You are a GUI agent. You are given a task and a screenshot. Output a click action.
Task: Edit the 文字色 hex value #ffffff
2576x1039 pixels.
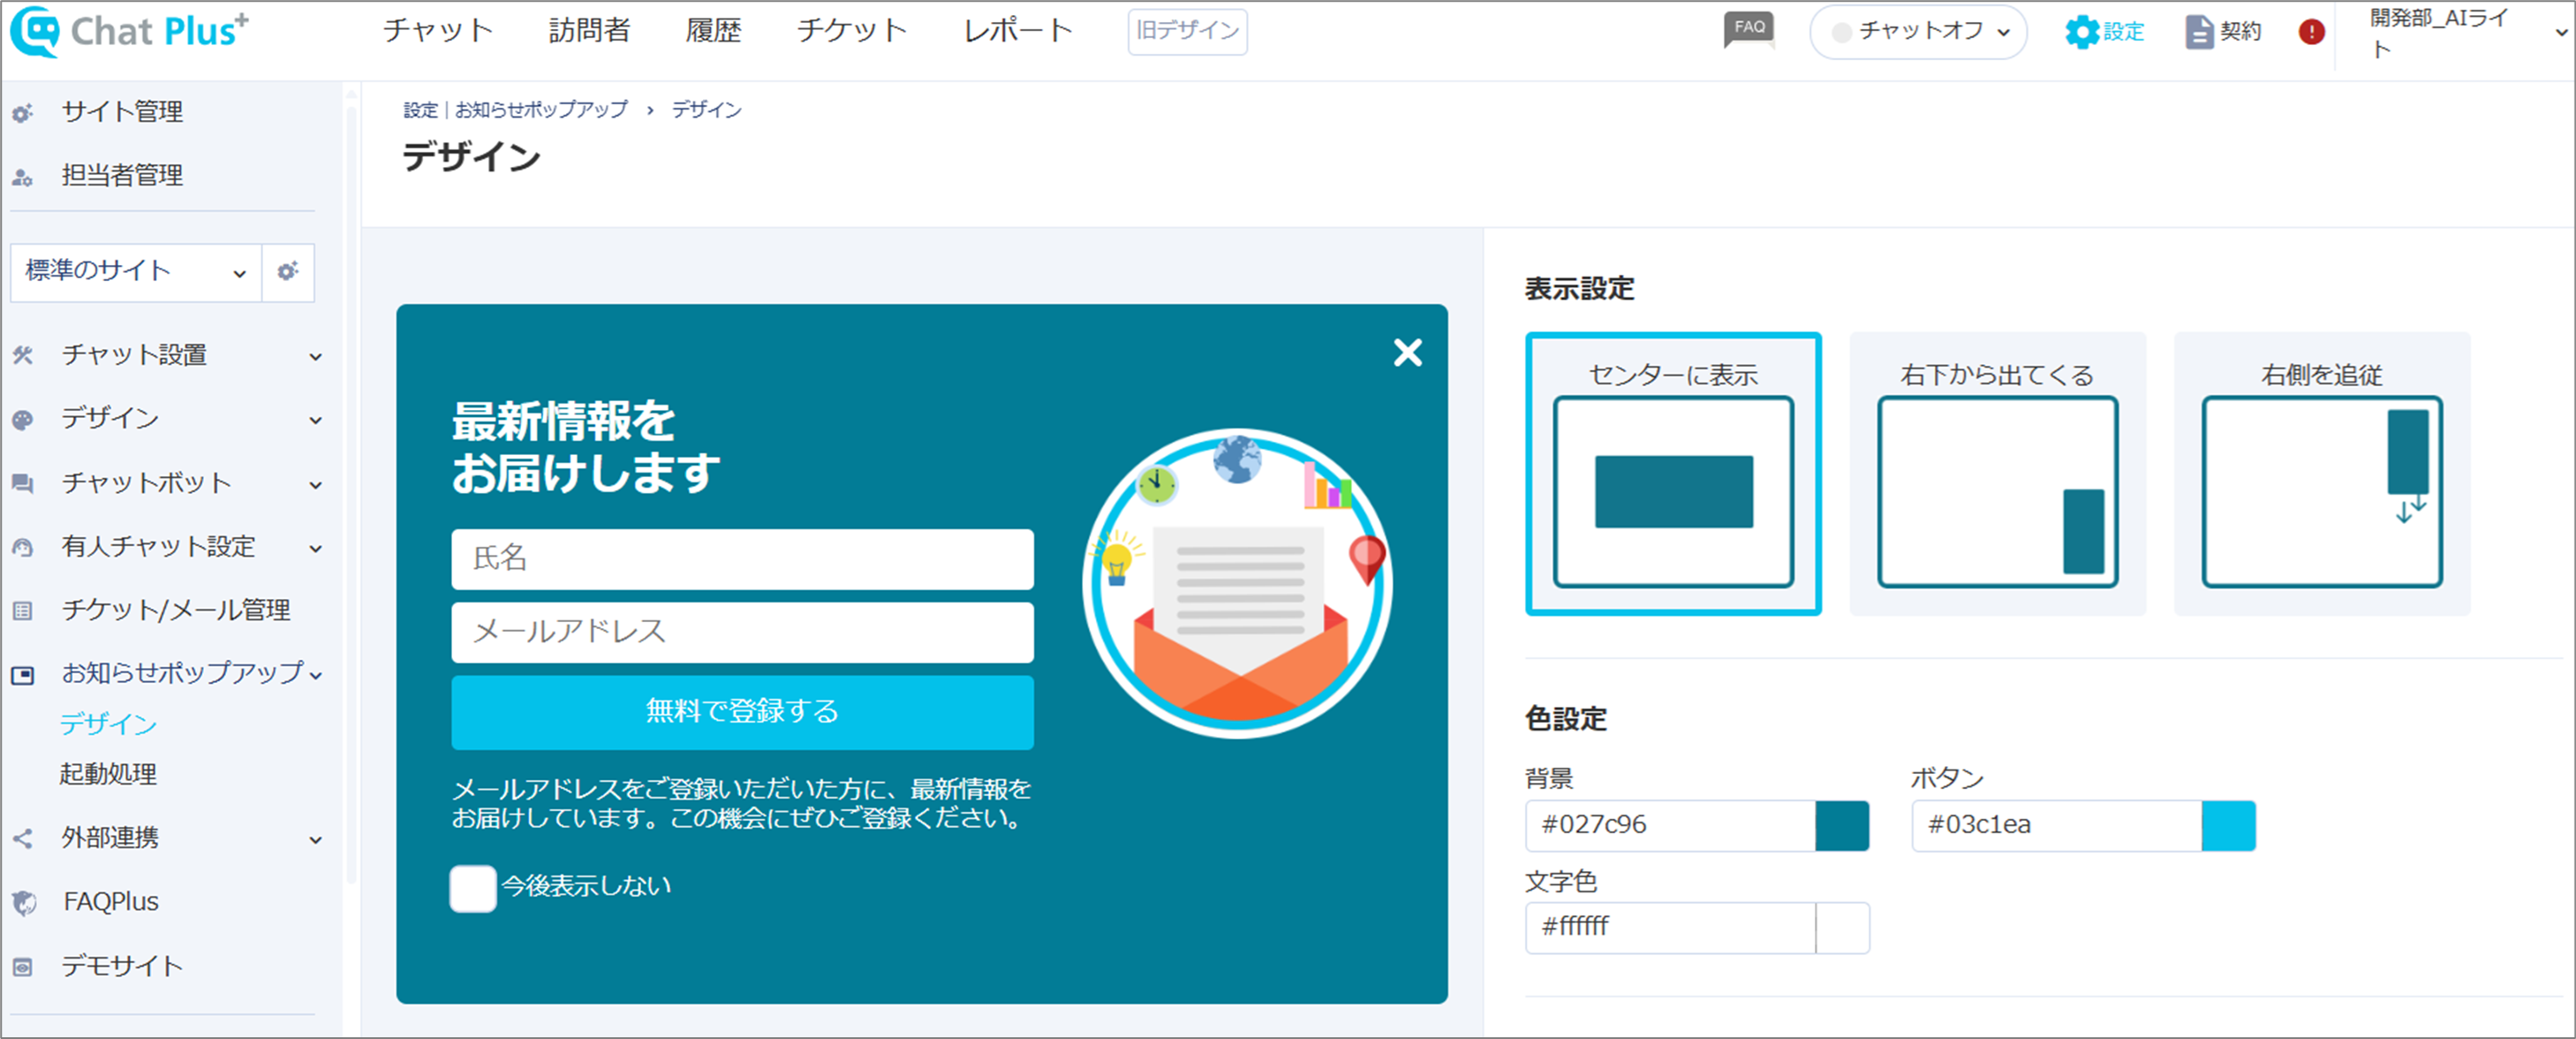point(1670,928)
